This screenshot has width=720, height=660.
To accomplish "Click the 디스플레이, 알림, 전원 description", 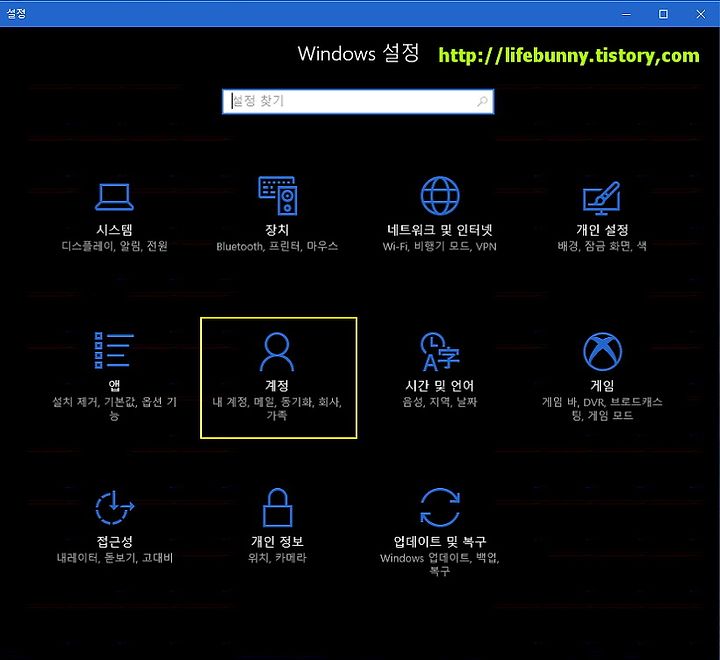I will 114,246.
